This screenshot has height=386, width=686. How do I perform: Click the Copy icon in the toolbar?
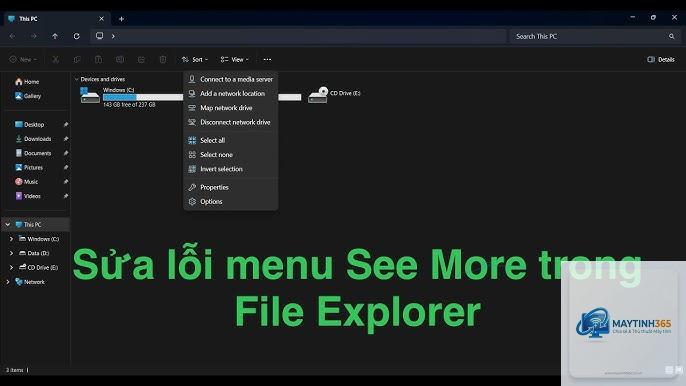tap(77, 60)
